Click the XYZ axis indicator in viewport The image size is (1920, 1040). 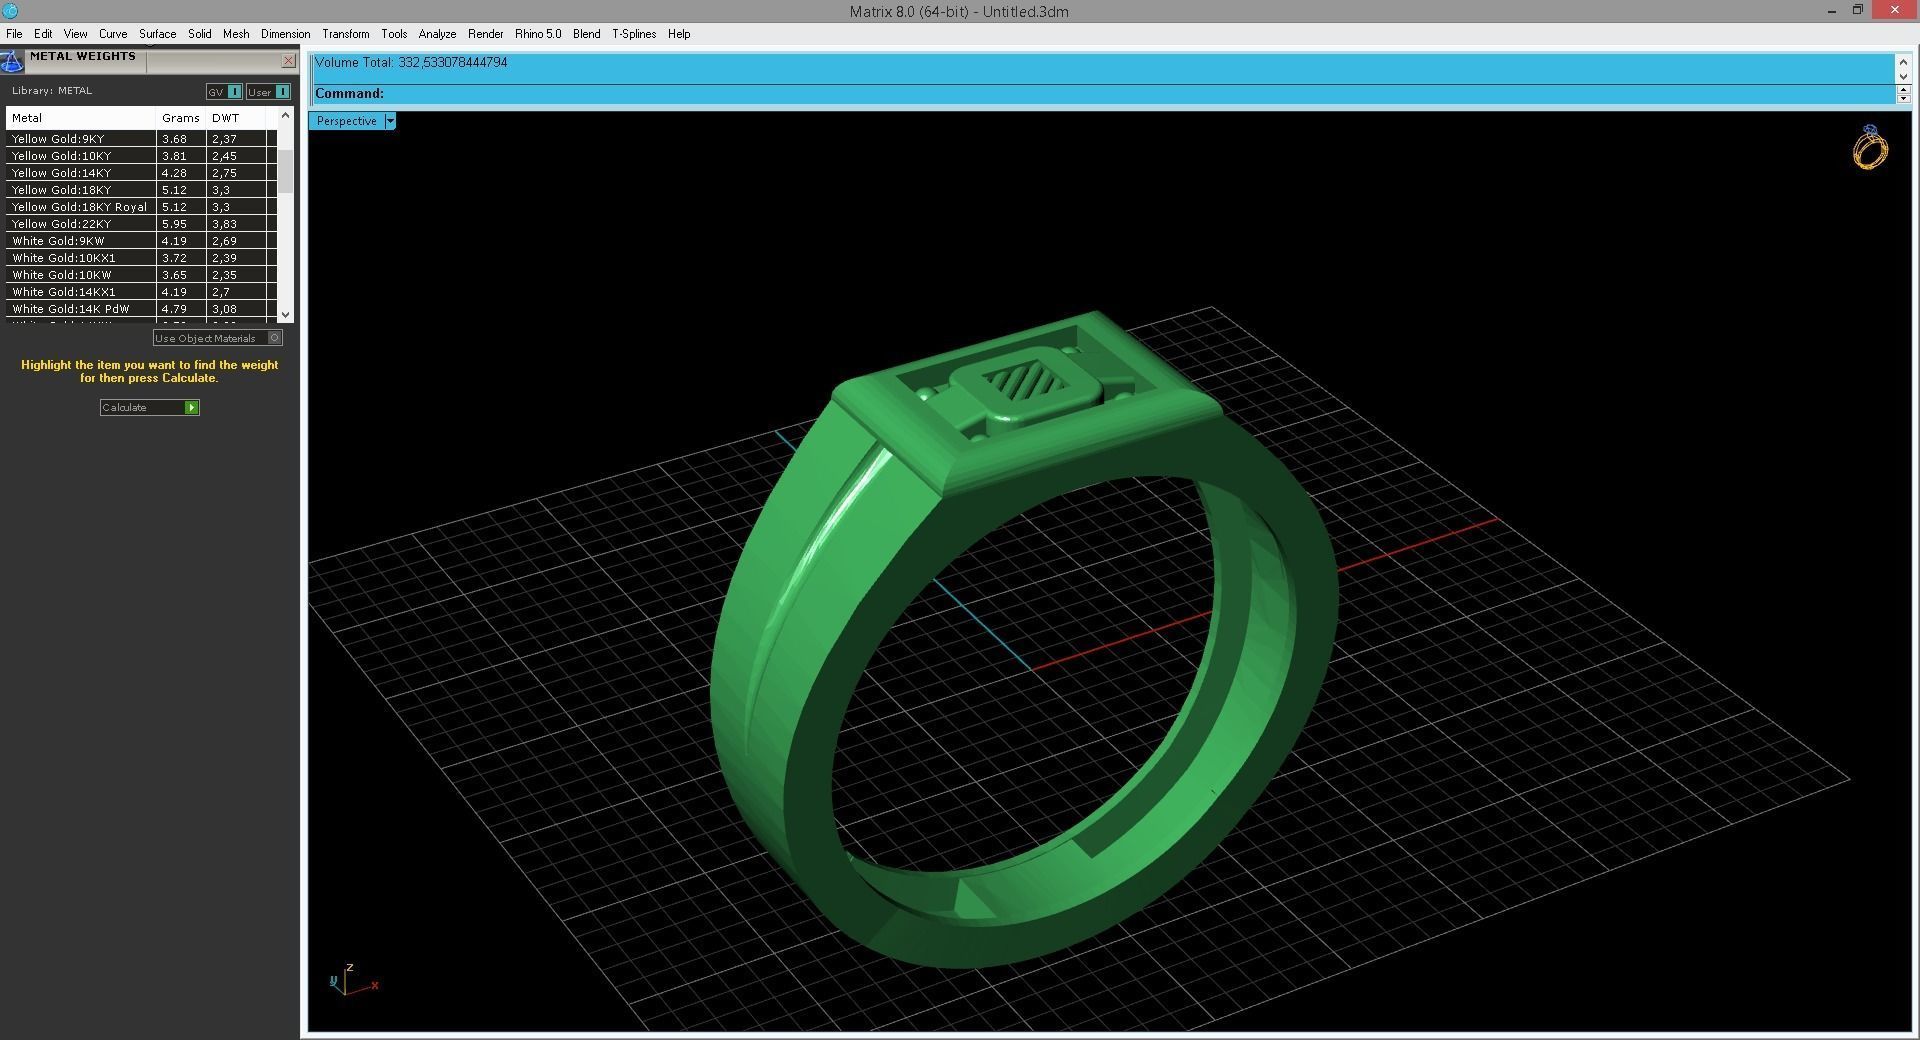click(x=353, y=980)
